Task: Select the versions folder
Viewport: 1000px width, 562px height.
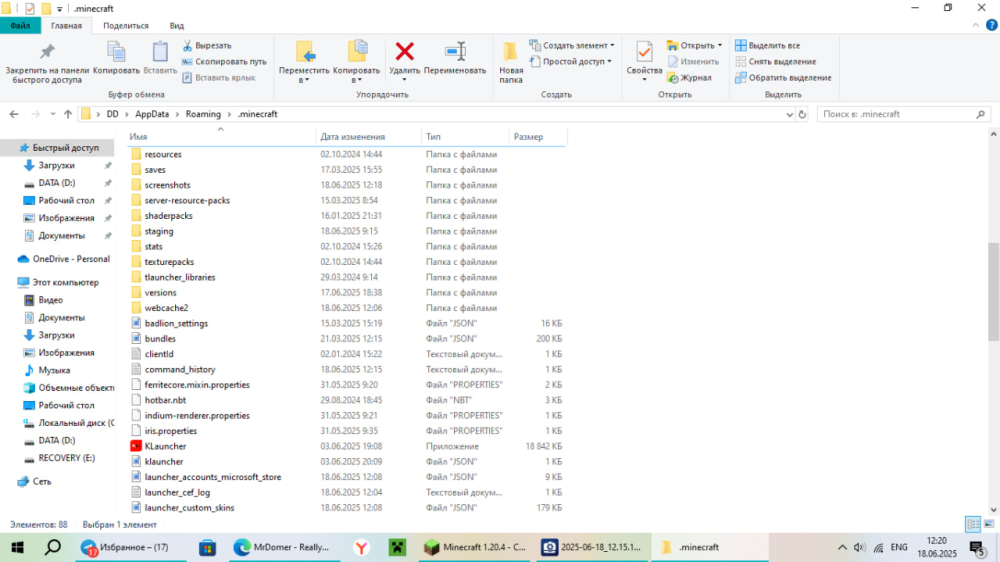Action: pos(153,293)
